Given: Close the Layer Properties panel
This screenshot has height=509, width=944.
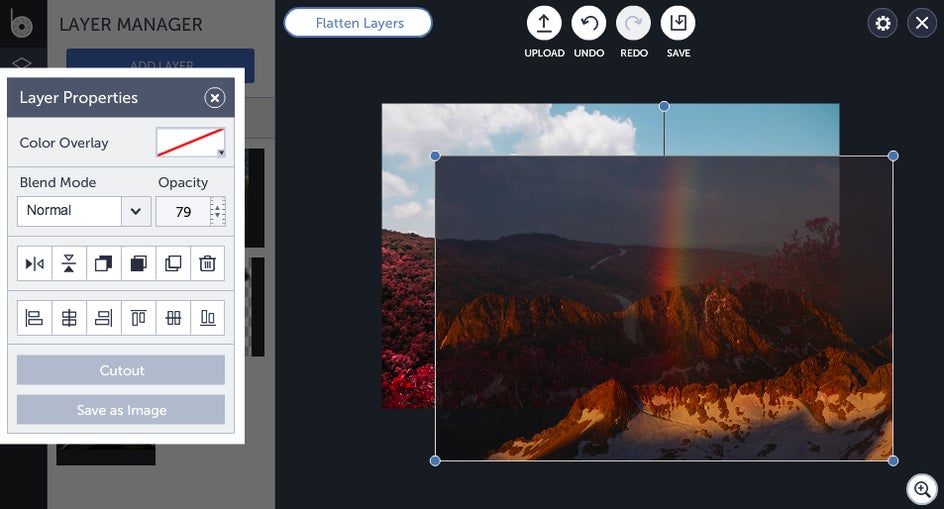Looking at the screenshot, I should [215, 98].
